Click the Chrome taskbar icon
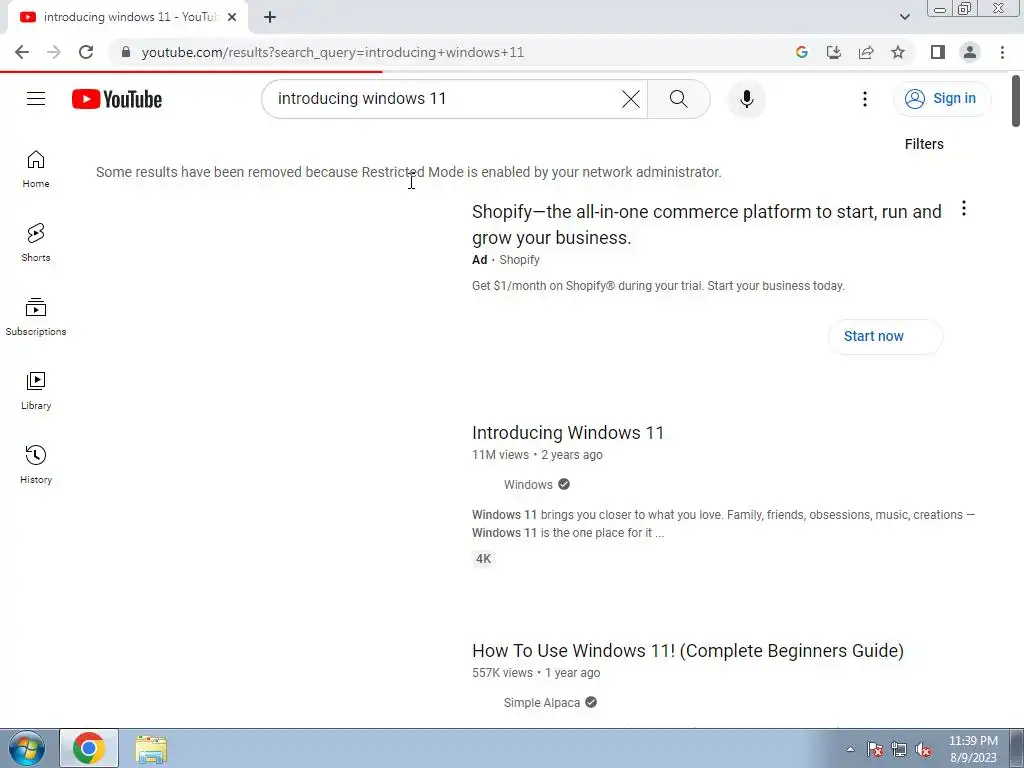 pyautogui.click(x=89, y=748)
